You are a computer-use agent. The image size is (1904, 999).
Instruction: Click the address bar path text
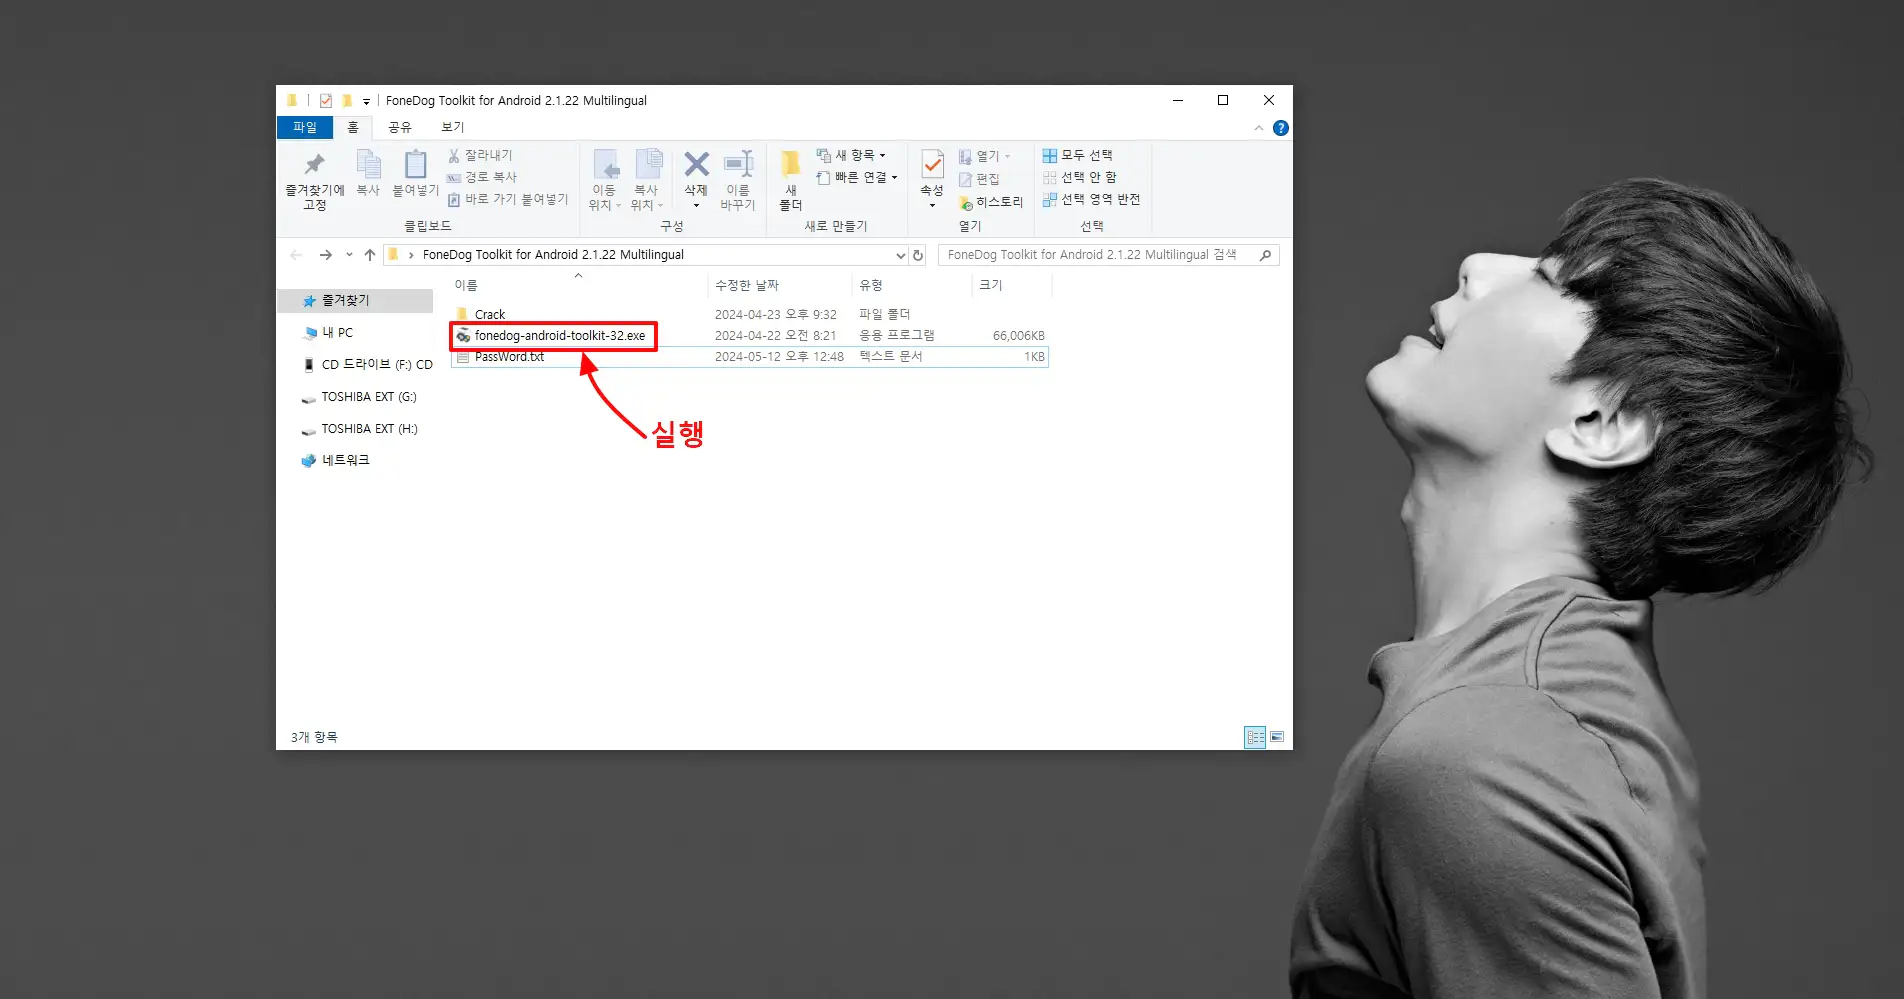pos(553,255)
